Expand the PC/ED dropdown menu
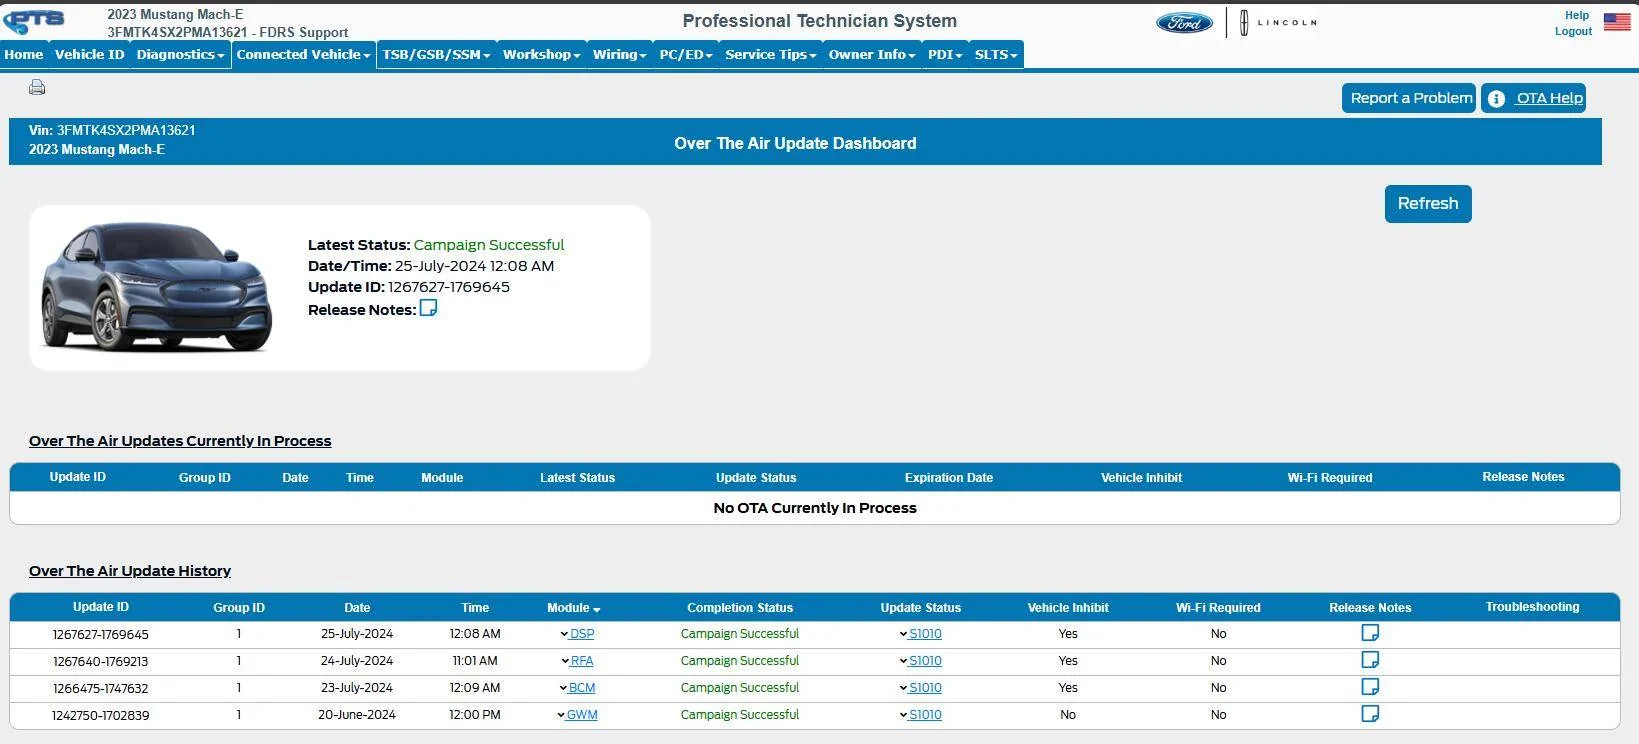The height and width of the screenshot is (744, 1639). (x=686, y=54)
